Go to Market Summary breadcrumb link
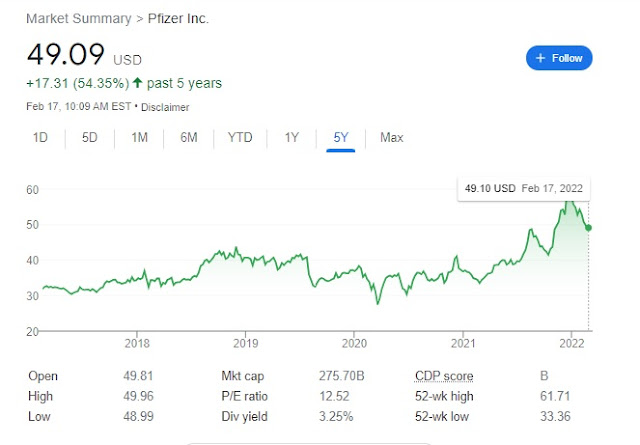 click(79, 19)
